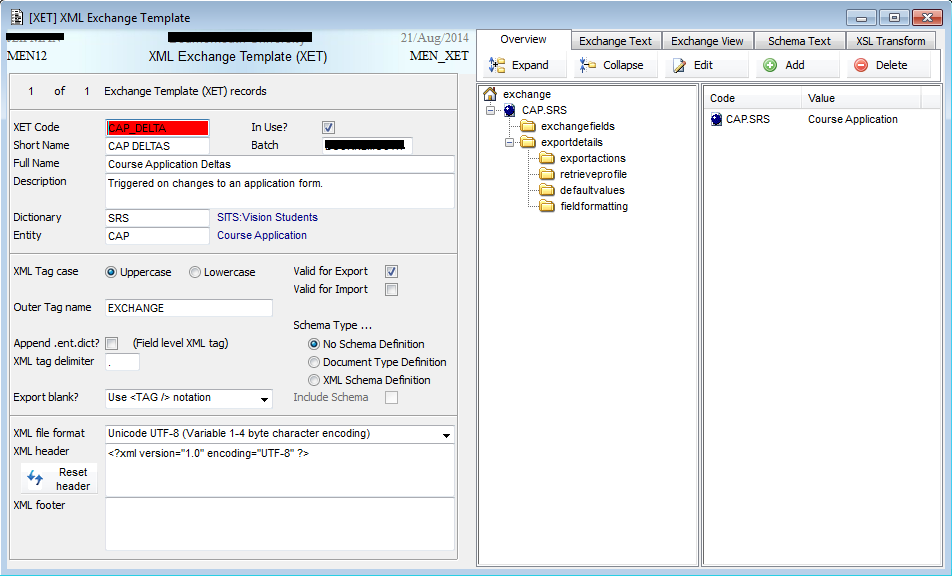Enable the Valid for Import checkbox
Viewport: 952px width, 576px height.
pyautogui.click(x=392, y=290)
